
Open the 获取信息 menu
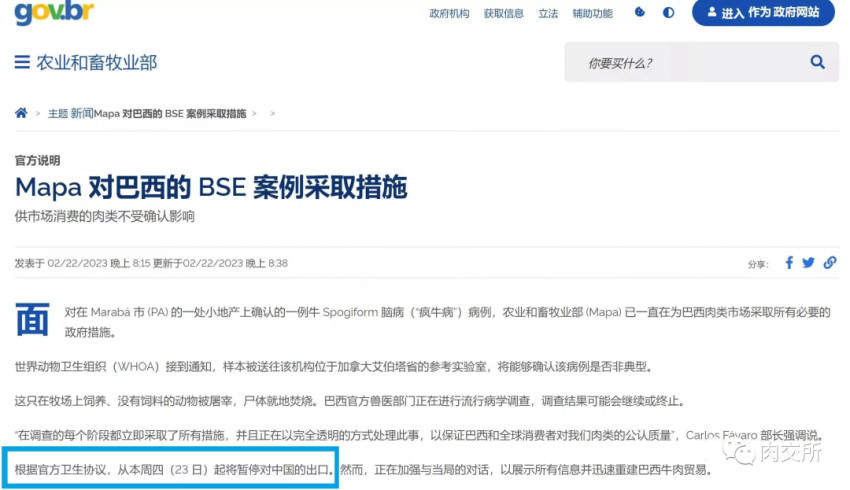pyautogui.click(x=504, y=14)
